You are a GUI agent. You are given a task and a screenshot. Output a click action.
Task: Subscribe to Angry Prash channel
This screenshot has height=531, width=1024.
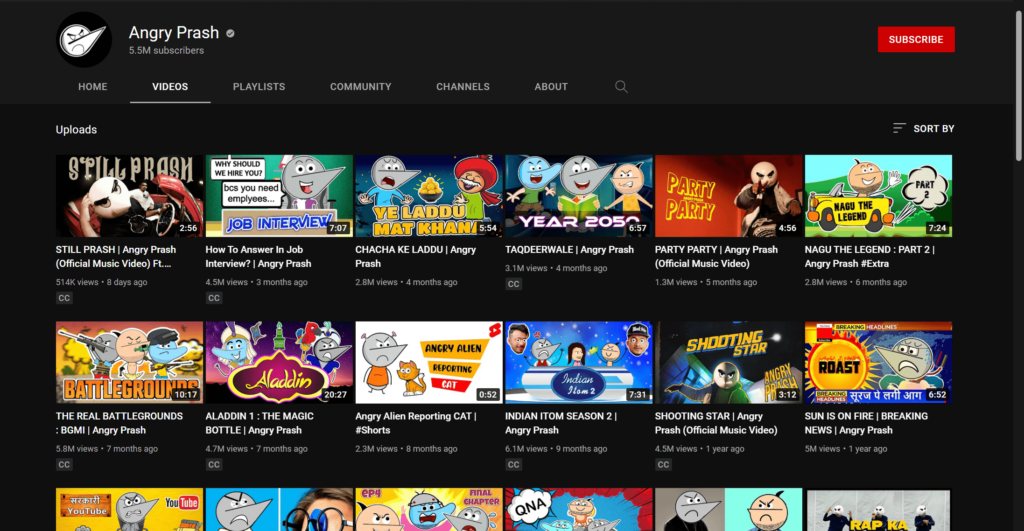(x=916, y=39)
